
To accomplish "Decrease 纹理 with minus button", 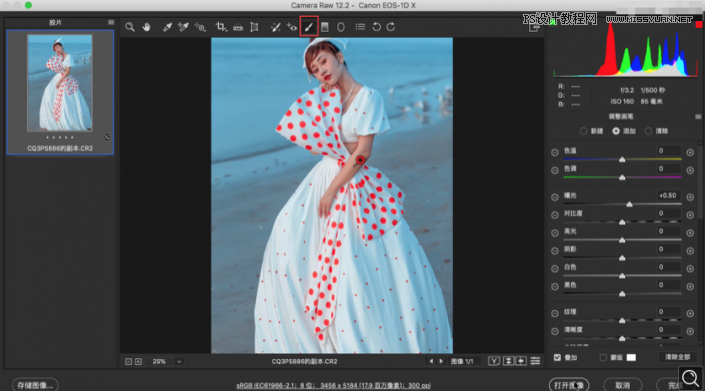I will (555, 313).
